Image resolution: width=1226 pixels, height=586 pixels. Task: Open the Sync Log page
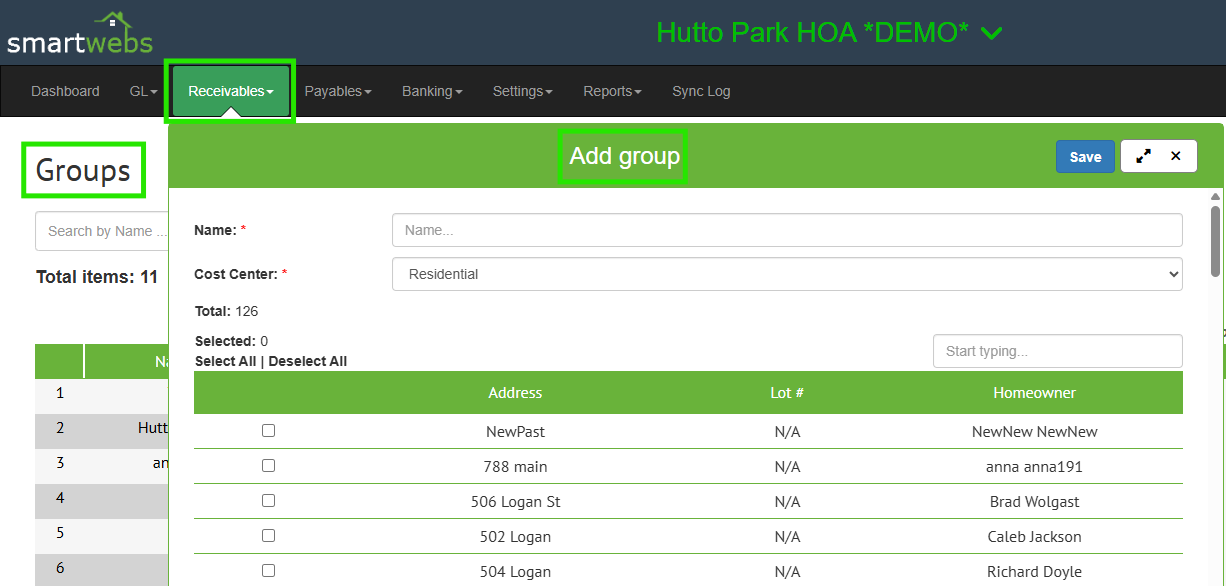[x=701, y=91]
